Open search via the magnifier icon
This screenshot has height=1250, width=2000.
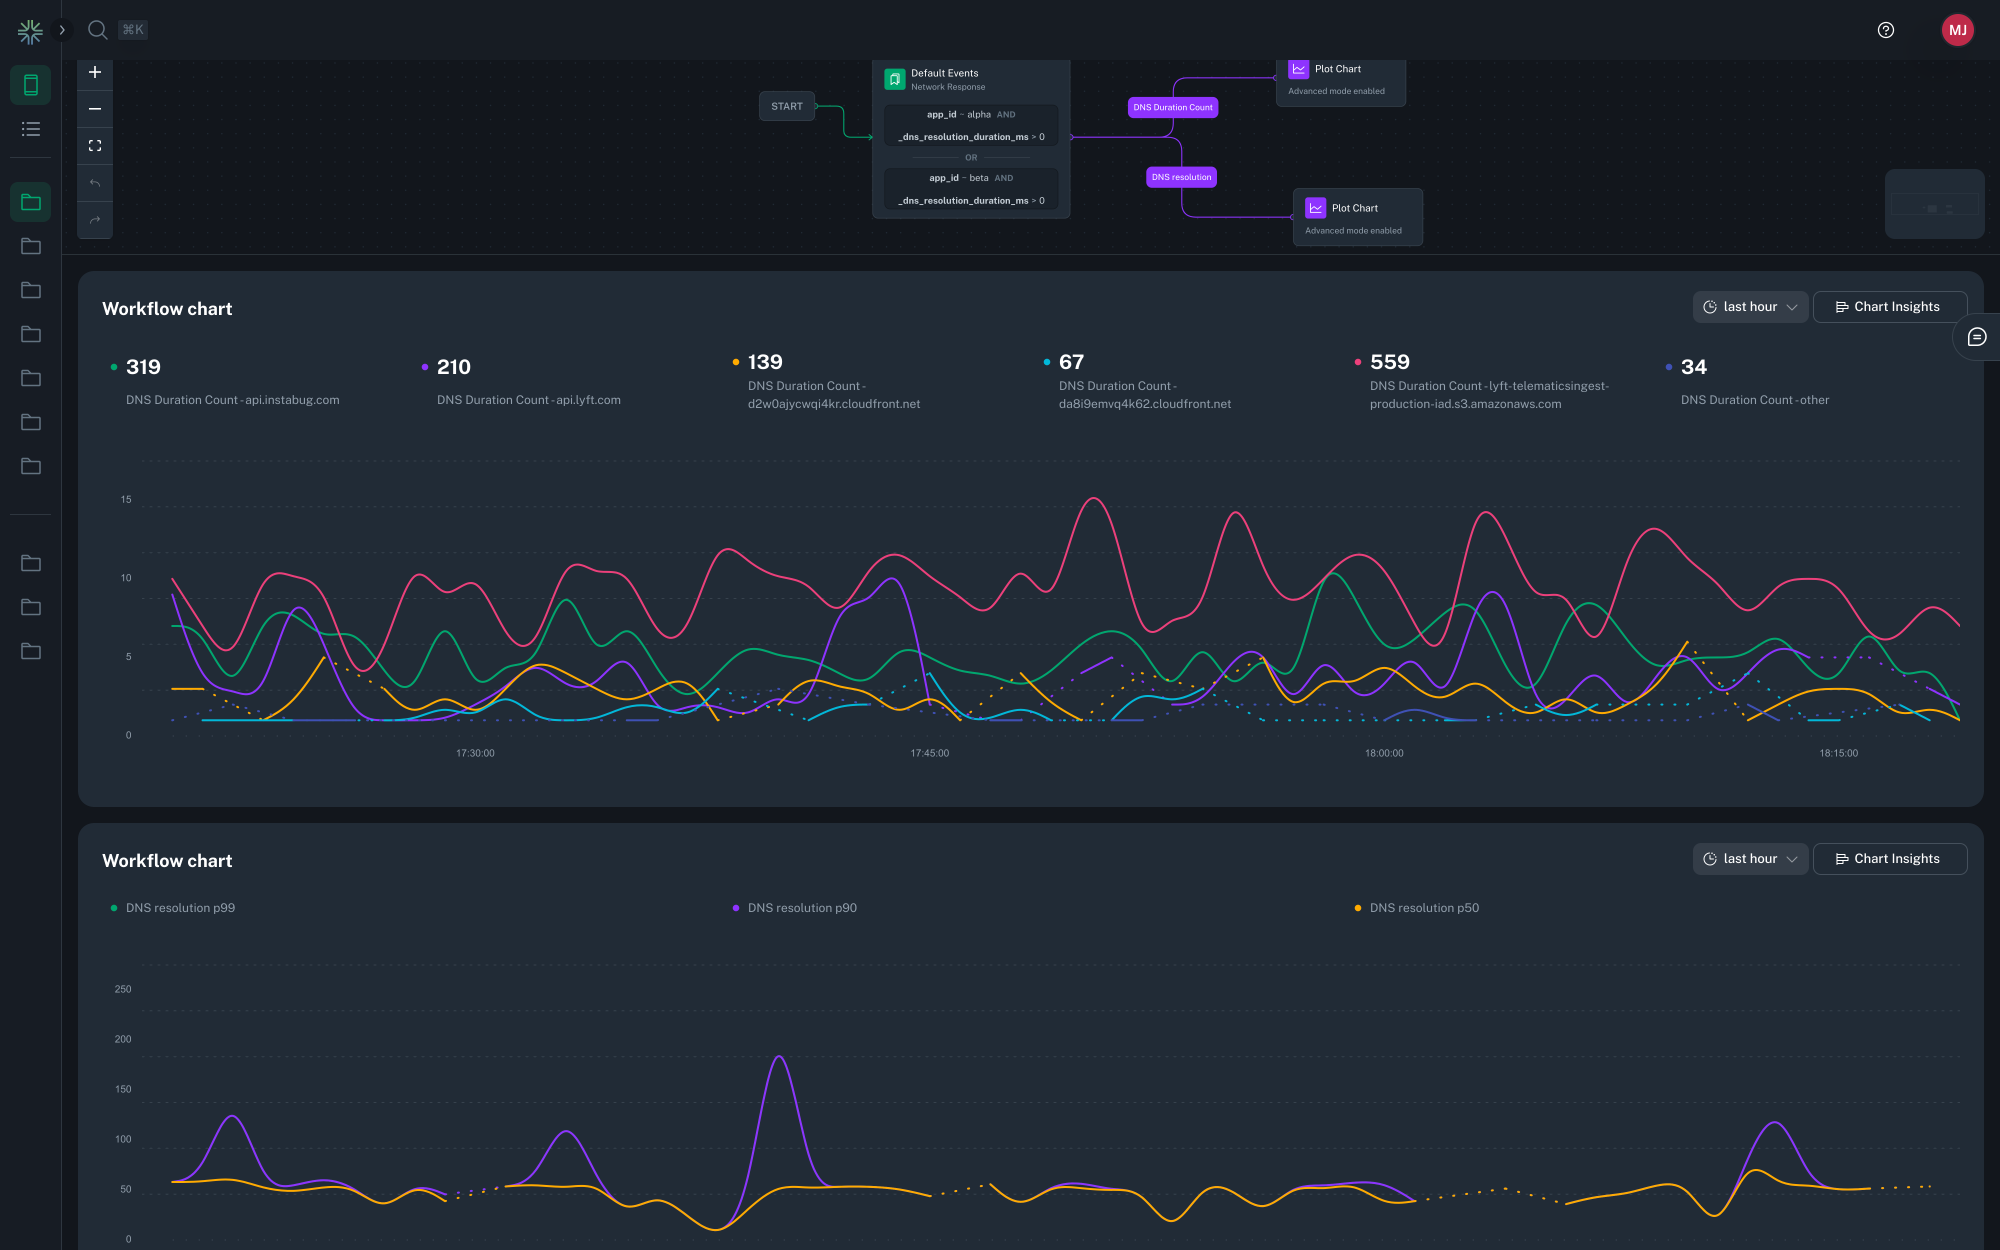tap(97, 30)
